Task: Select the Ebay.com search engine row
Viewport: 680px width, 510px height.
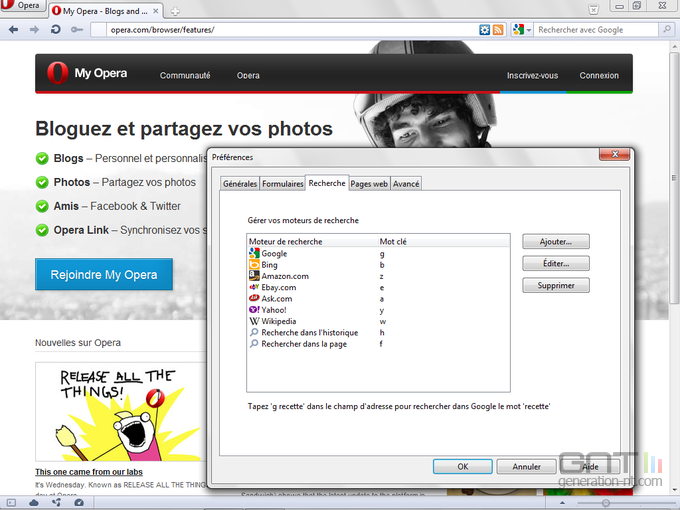Action: pyautogui.click(x=378, y=288)
